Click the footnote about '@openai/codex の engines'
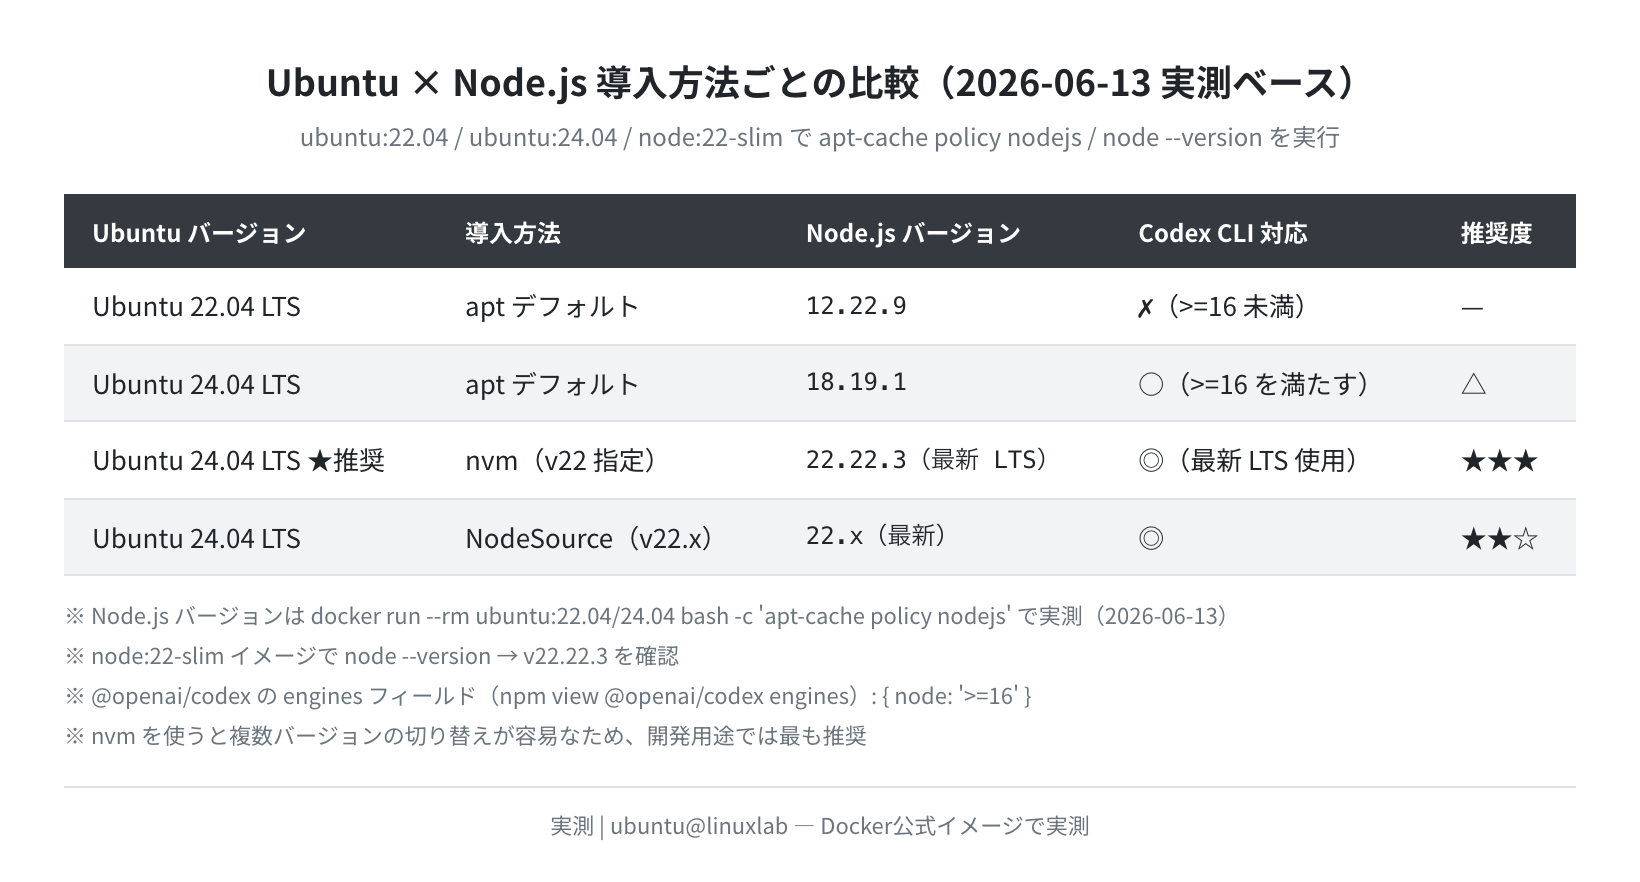Viewport: 1640px width, 882px height. point(548,696)
